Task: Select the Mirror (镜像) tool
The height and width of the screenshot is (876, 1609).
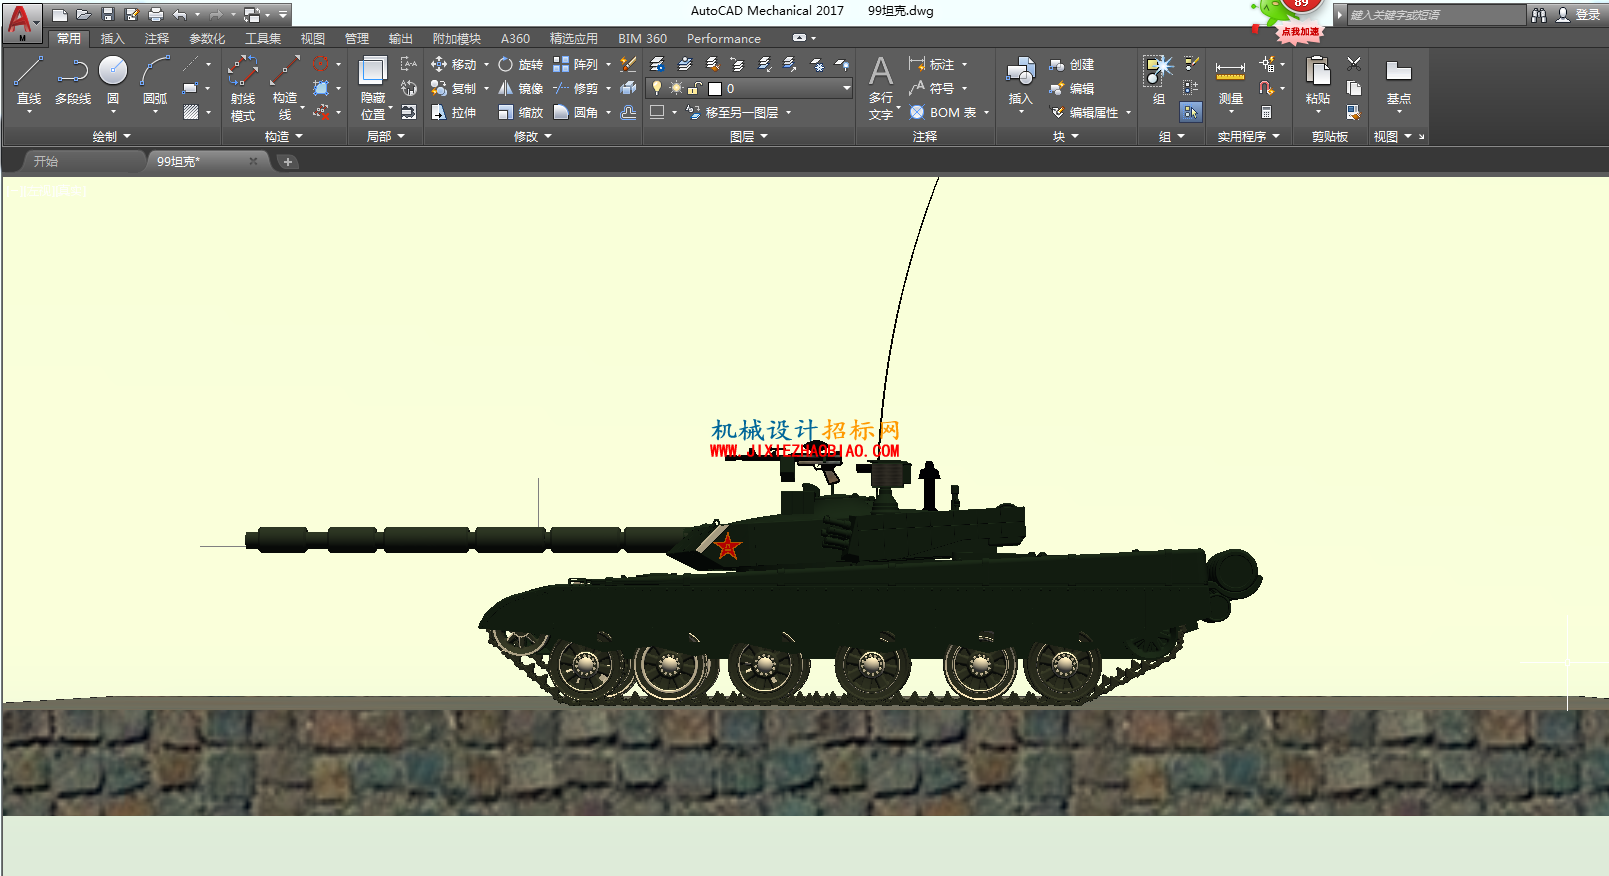Action: (x=521, y=88)
